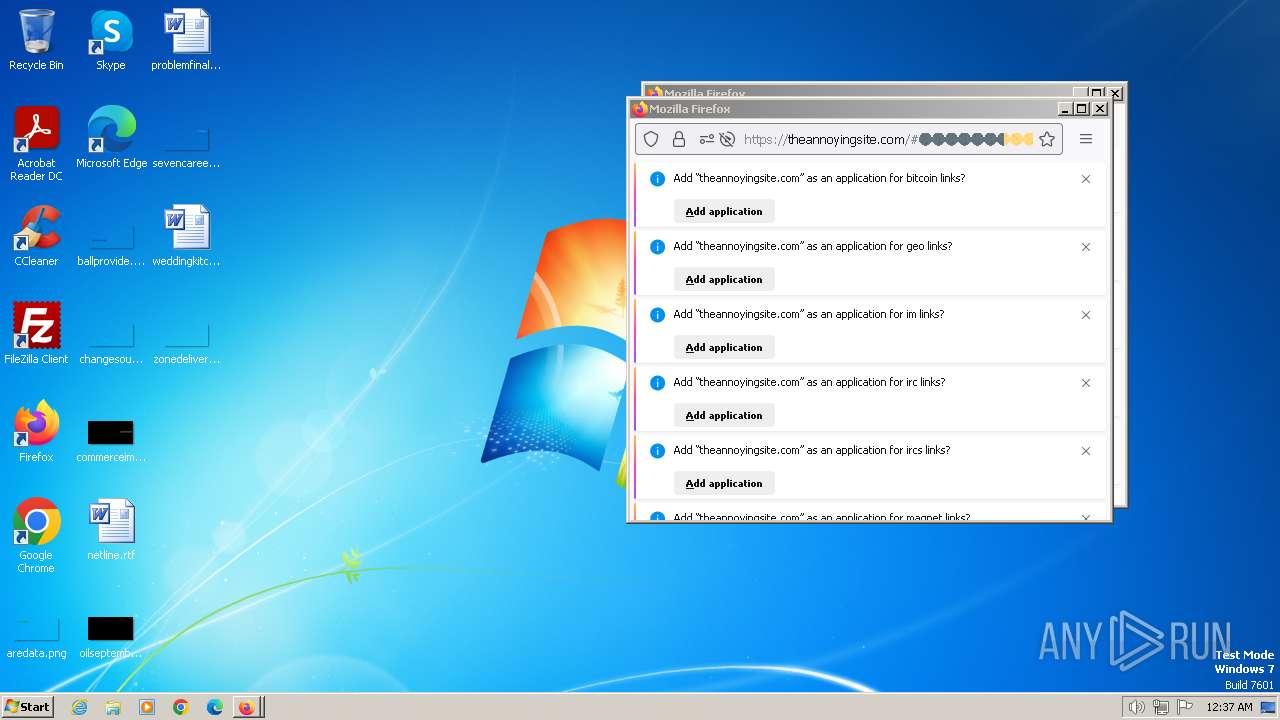This screenshot has width=1280, height=720.
Task: Open Acrobat Reader DC shortcut
Action: (x=36, y=143)
